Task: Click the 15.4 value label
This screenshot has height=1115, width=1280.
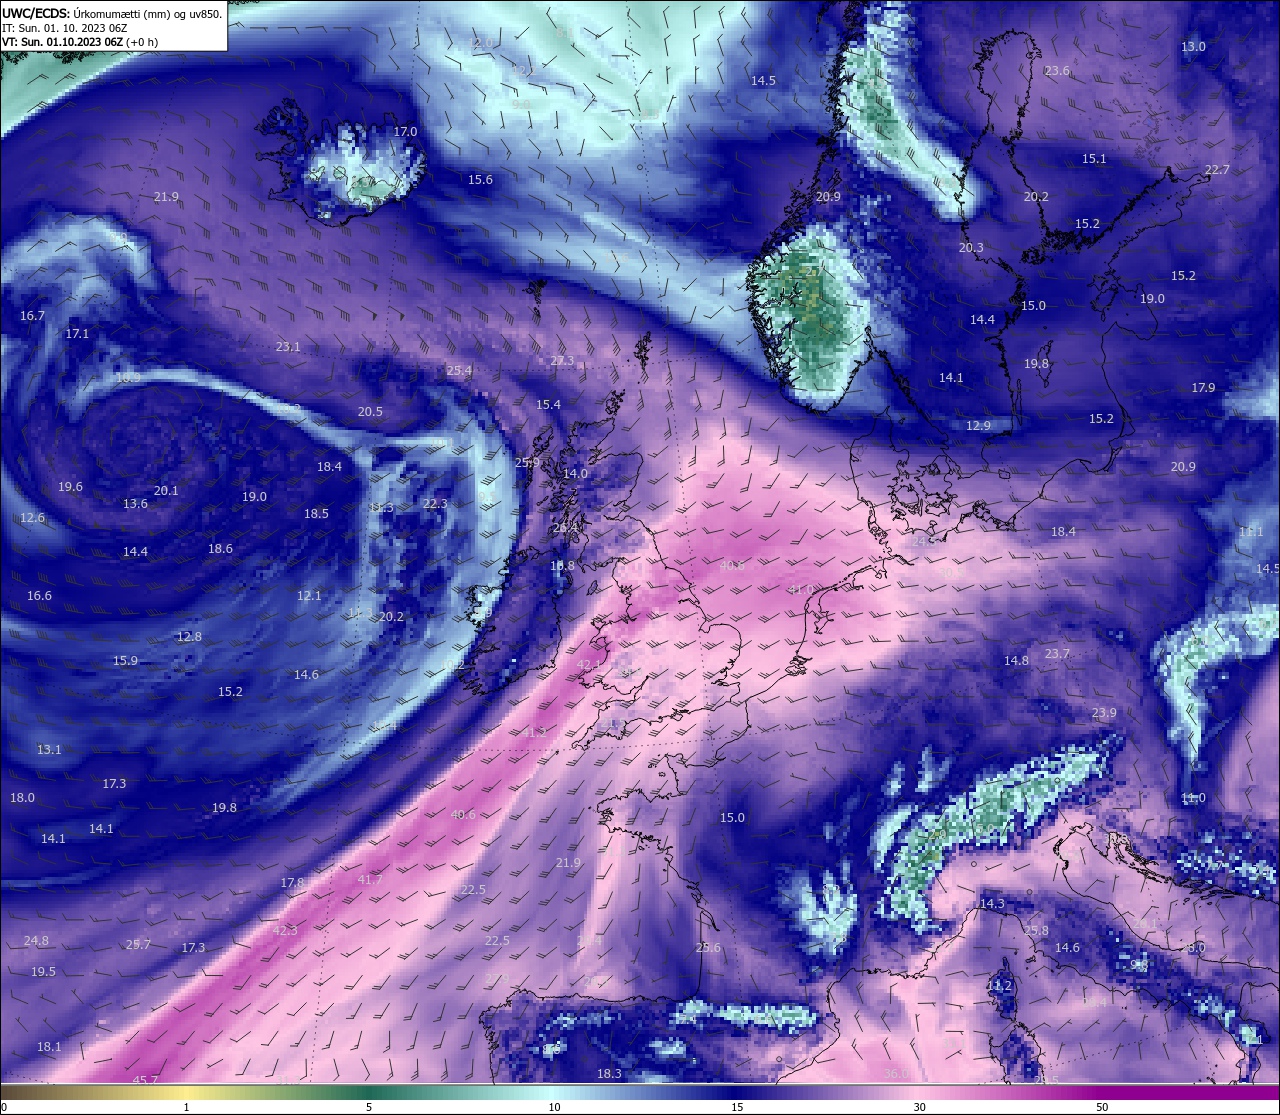Action: point(548,405)
